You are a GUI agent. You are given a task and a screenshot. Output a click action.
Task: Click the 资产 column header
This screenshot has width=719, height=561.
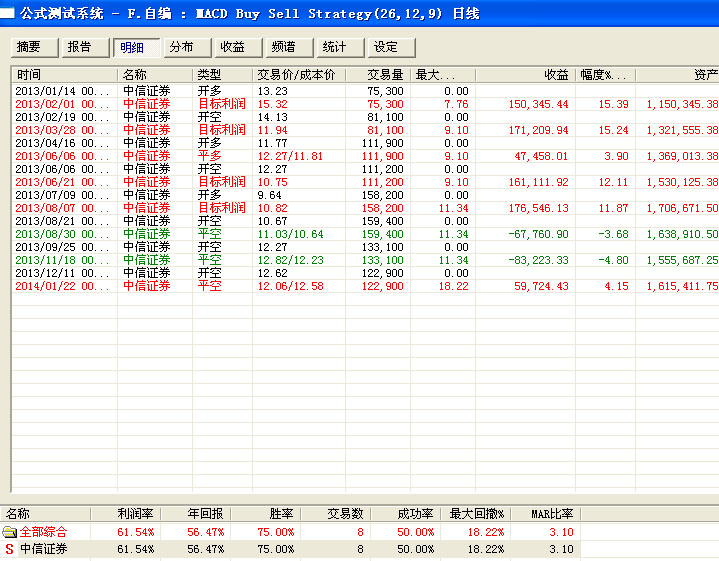(x=678, y=75)
